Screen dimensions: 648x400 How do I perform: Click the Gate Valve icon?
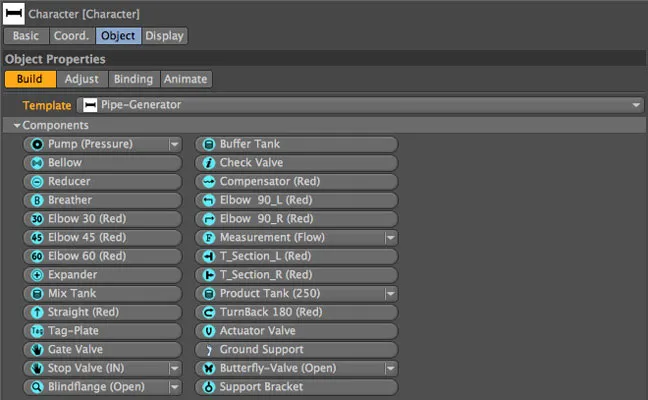point(37,350)
